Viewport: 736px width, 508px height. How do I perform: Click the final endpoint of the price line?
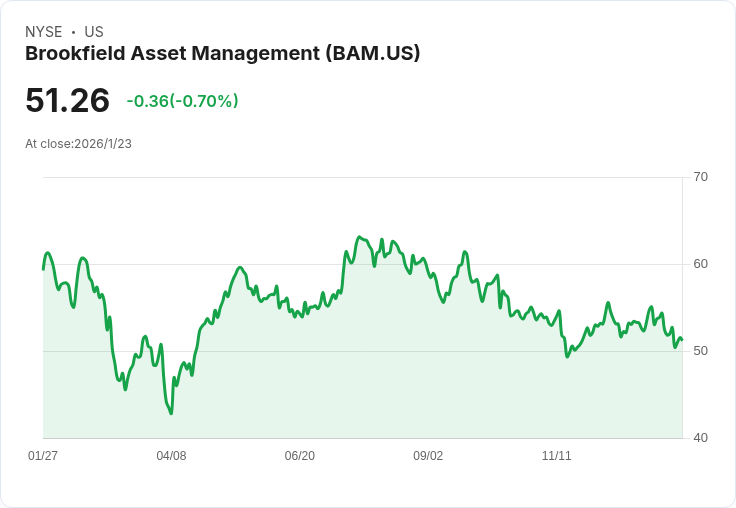682,339
